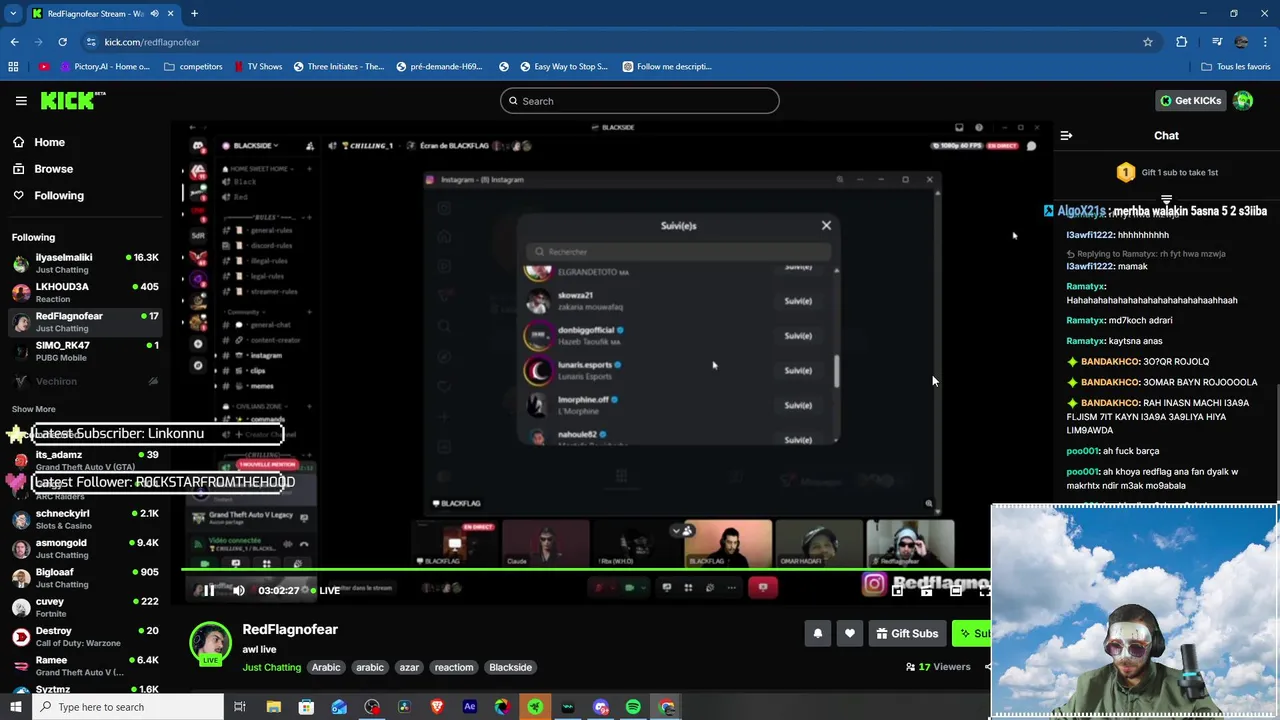Expand Show More followed channels
The height and width of the screenshot is (720, 1280).
coord(34,409)
